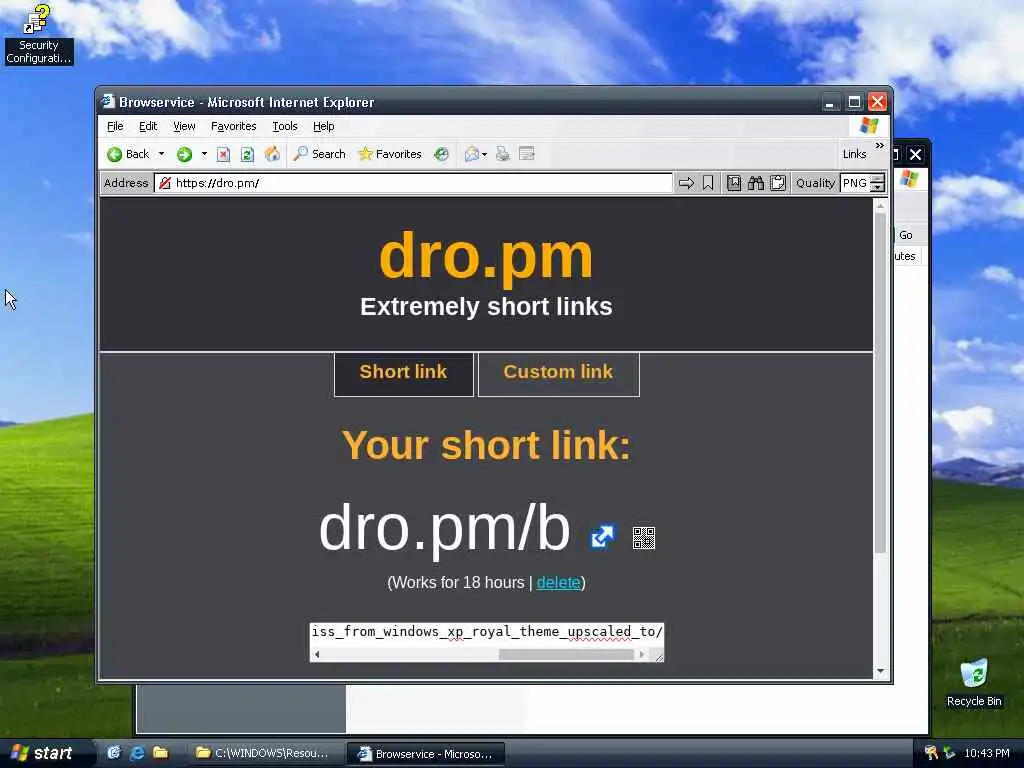Open the Favorites menu
Image resolution: width=1024 pixels, height=768 pixels.
coord(233,126)
